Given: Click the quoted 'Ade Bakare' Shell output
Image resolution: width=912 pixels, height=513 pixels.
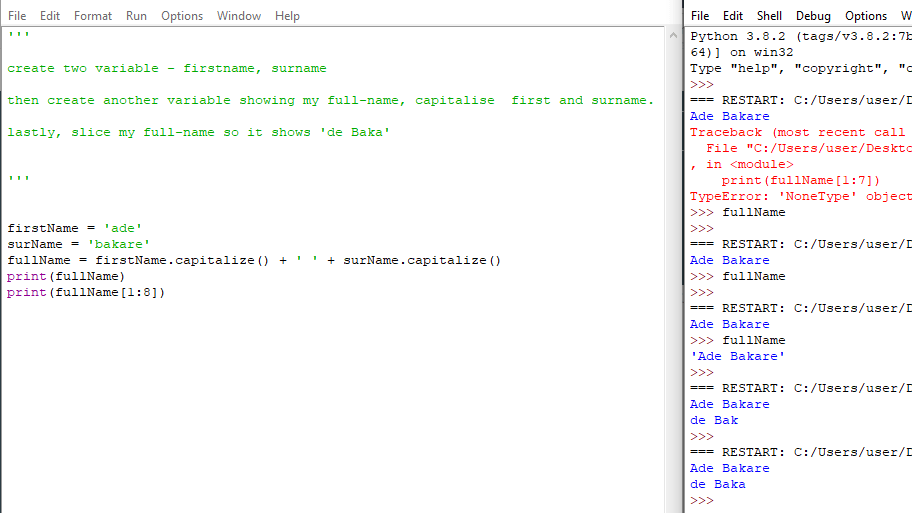Looking at the screenshot, I should click(738, 356).
